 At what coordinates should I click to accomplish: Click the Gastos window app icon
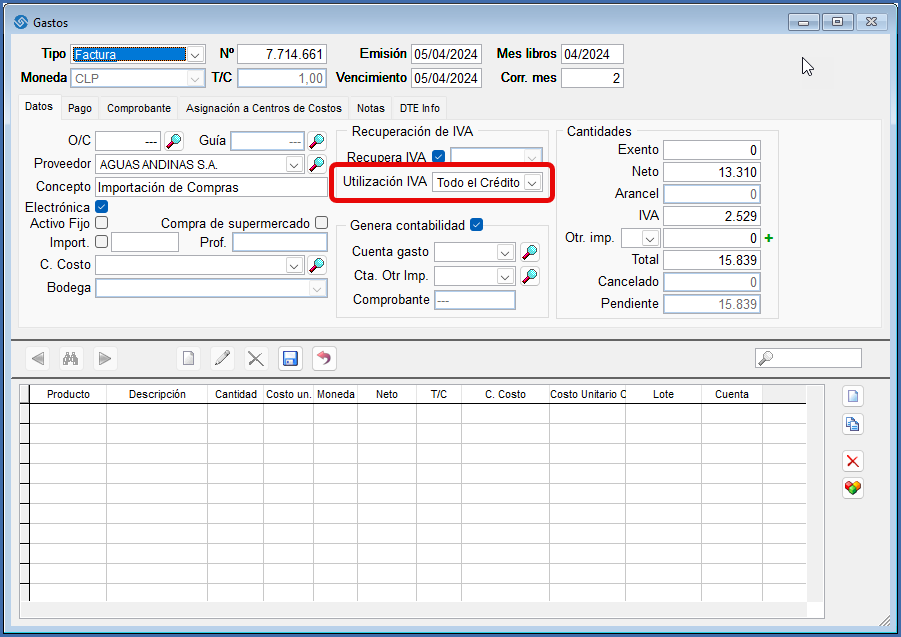pos(21,22)
